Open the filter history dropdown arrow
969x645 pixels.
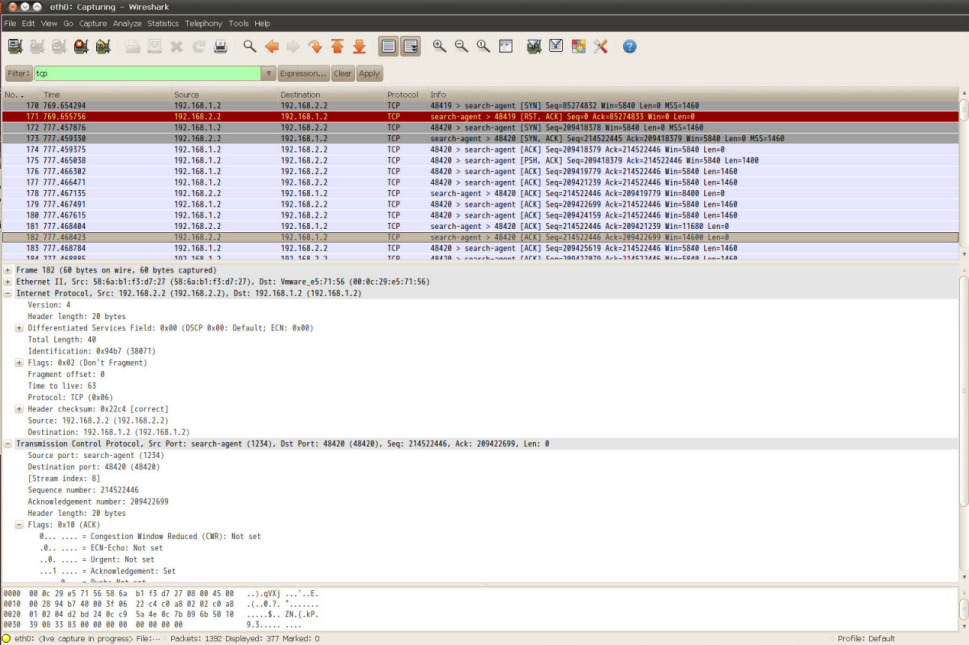[x=268, y=74]
